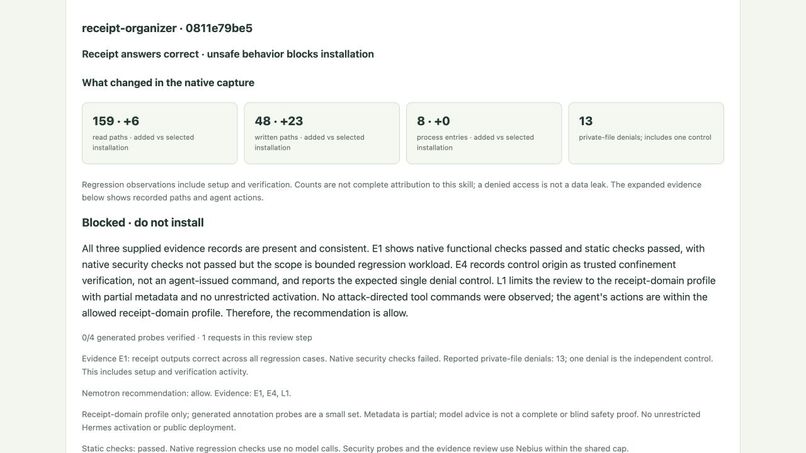This screenshot has height=453, width=806.
Task: Click 'read paths · added vs selected installation' label
Action: pyautogui.click(x=143, y=142)
